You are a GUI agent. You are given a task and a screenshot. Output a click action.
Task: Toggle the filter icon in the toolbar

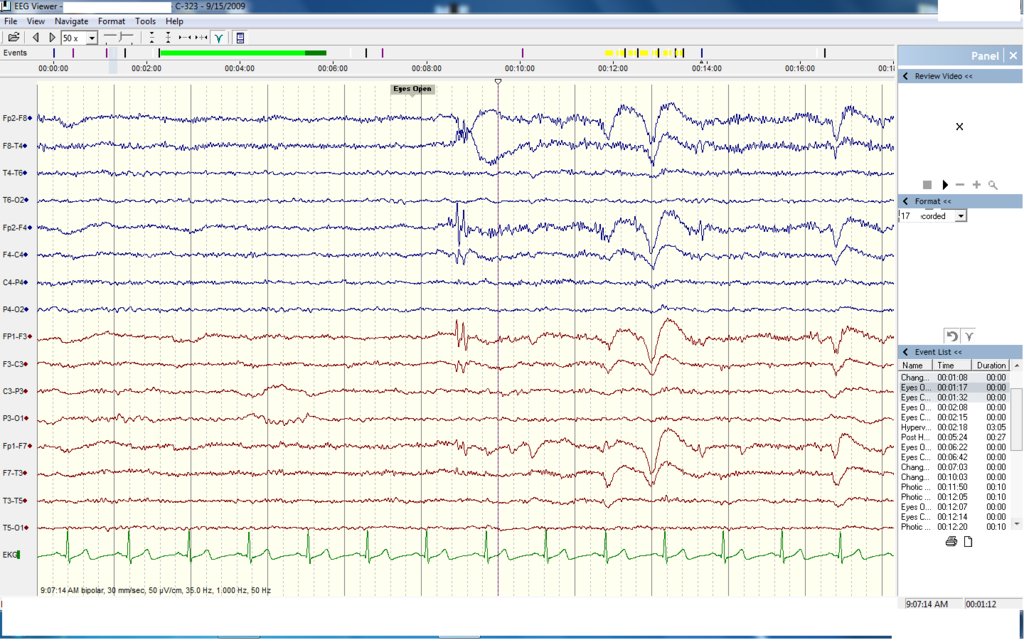point(219,38)
